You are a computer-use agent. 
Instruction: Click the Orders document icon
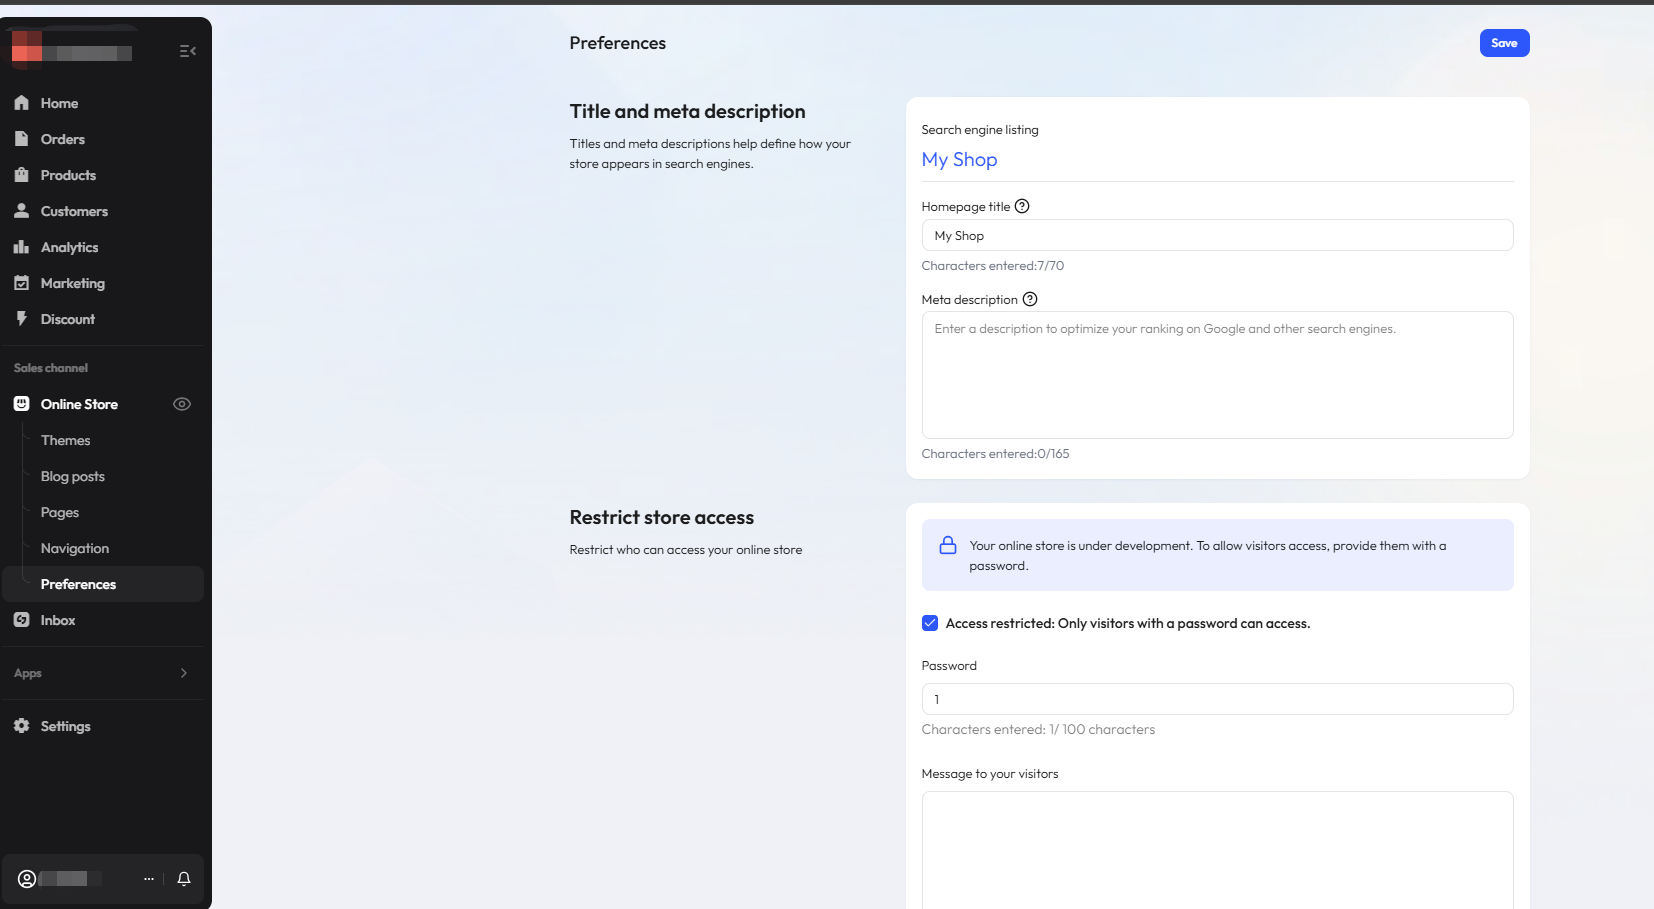pyautogui.click(x=21, y=139)
